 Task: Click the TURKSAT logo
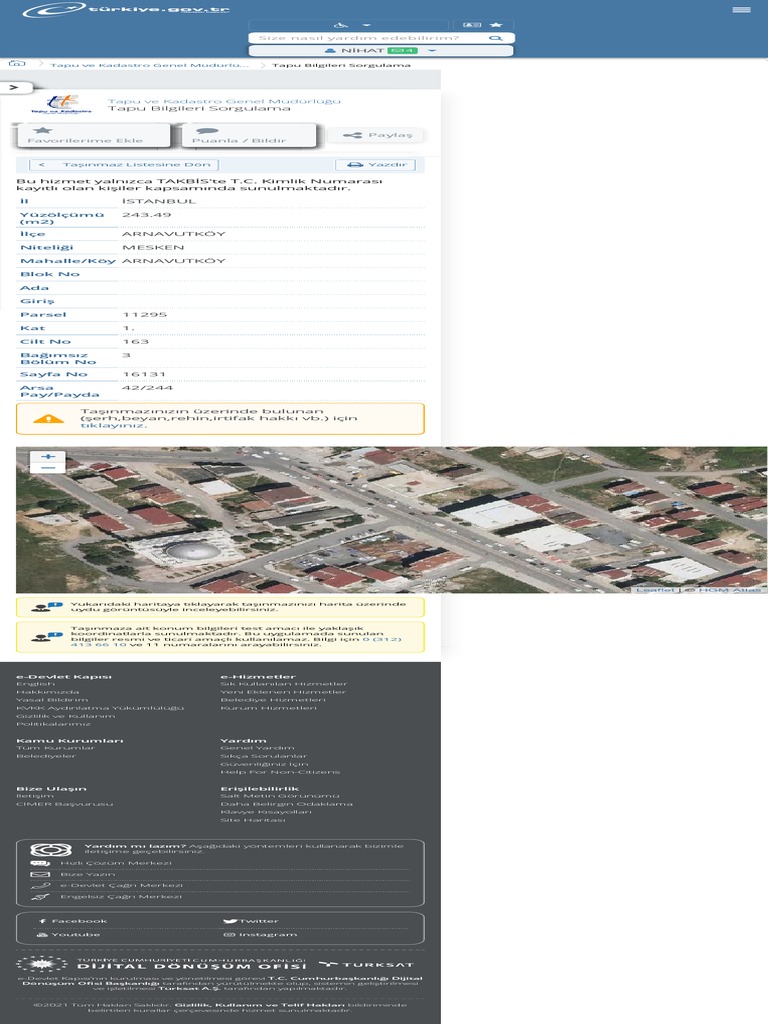(x=366, y=965)
